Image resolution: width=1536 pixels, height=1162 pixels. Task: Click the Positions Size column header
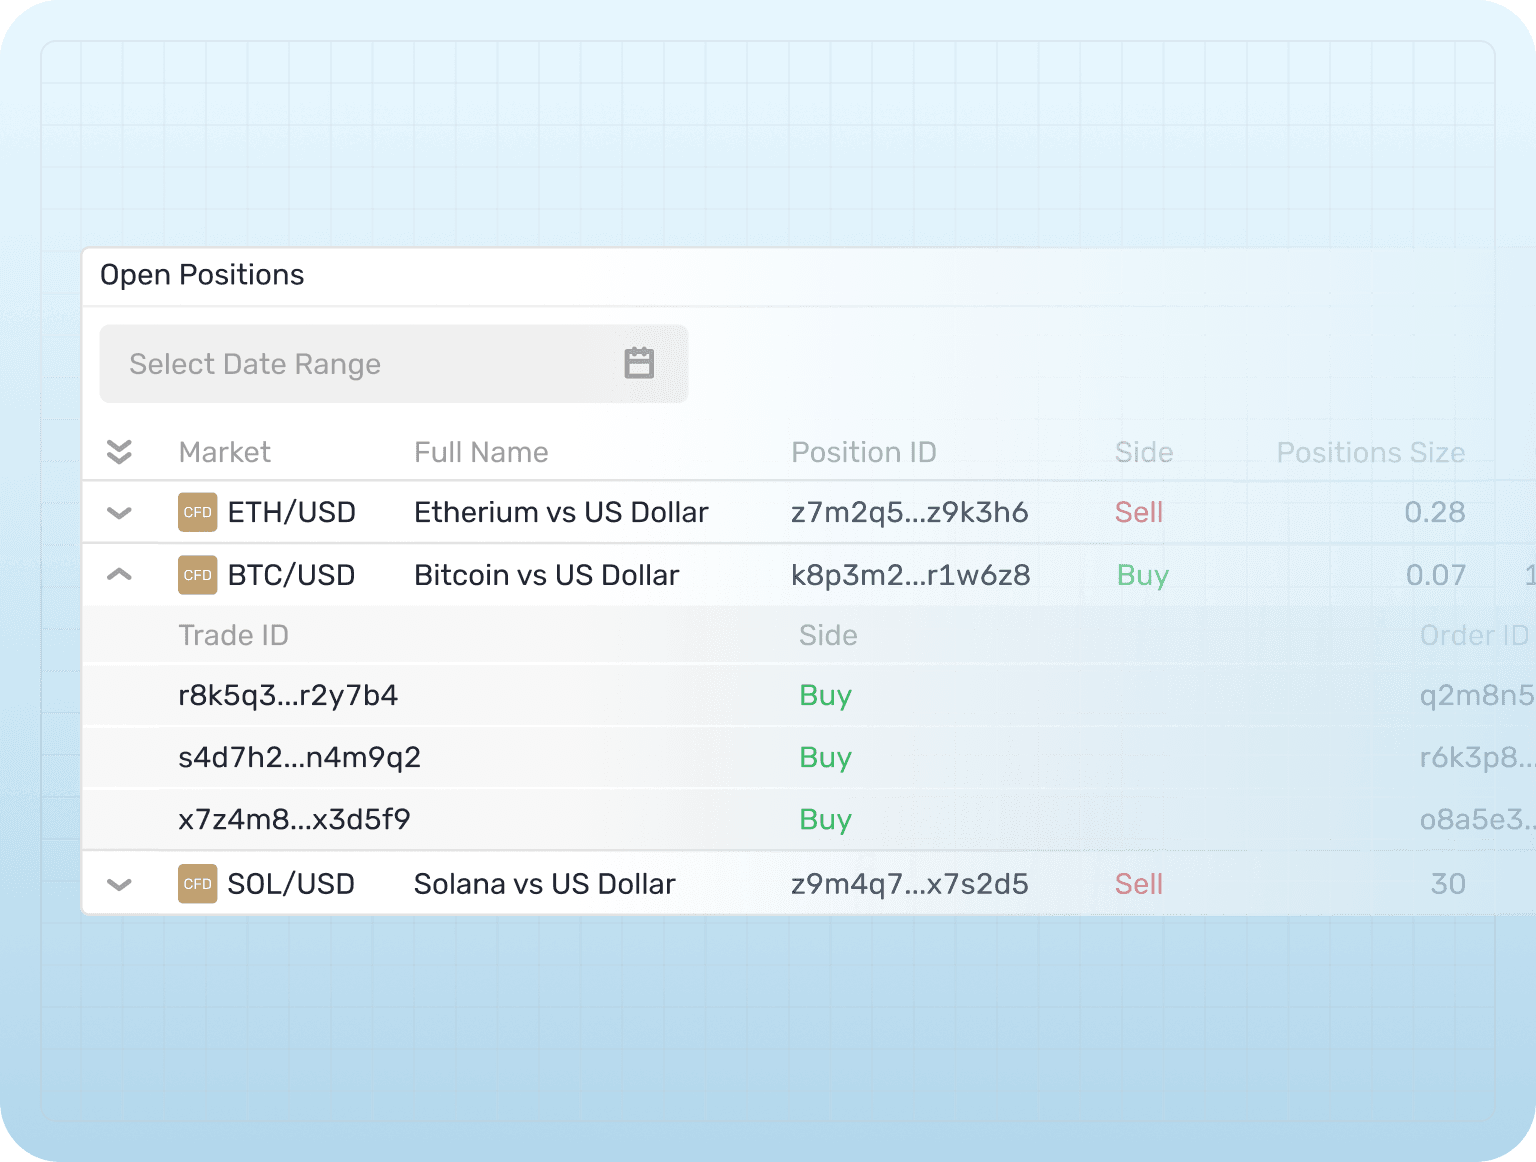coord(1371,452)
